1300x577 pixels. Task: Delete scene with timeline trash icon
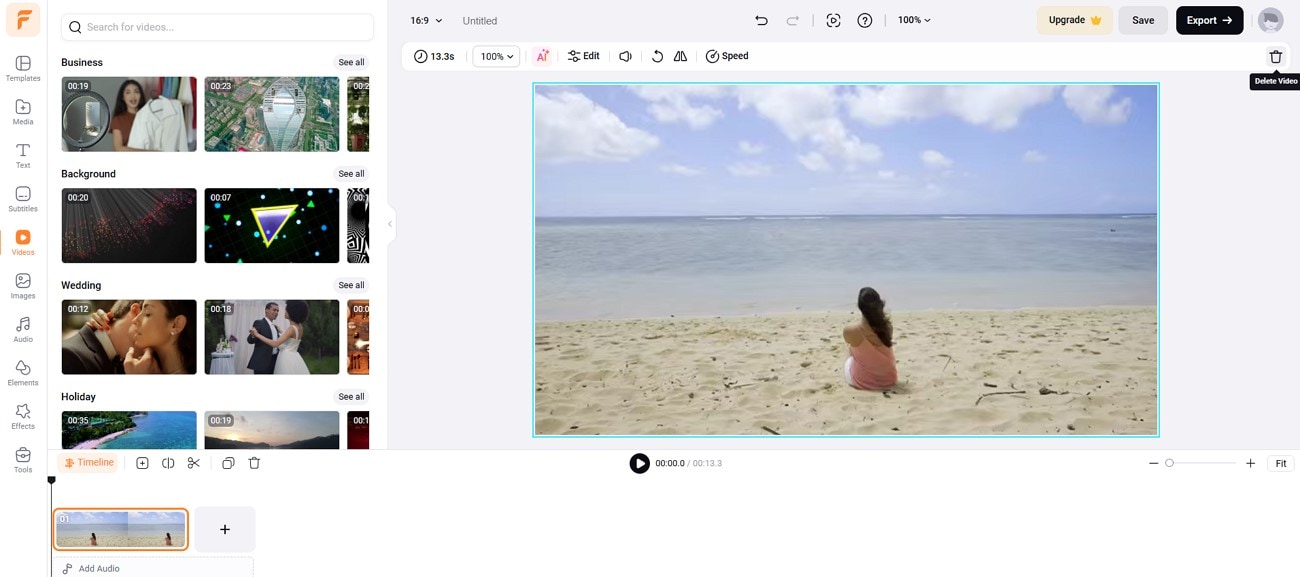point(254,463)
